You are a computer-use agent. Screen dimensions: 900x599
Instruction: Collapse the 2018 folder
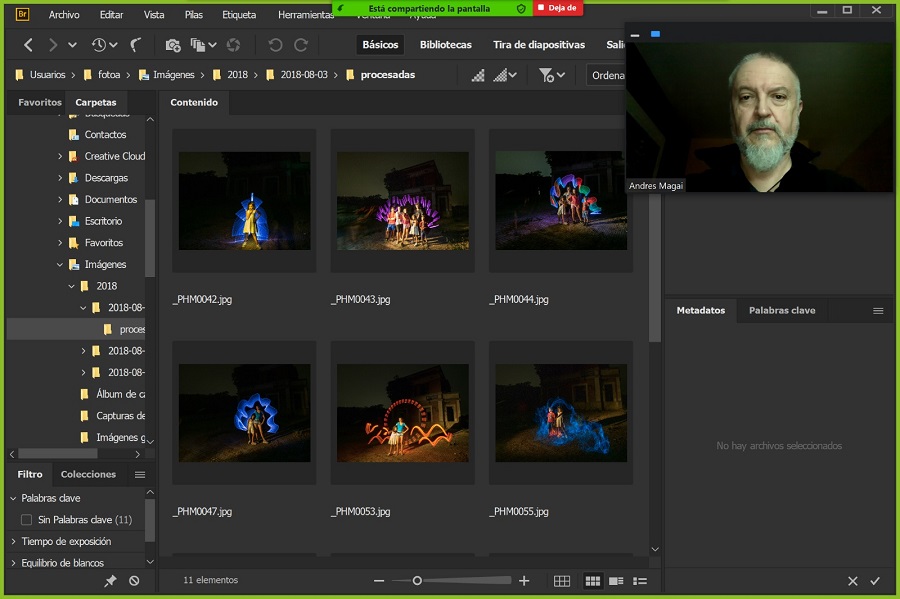(71, 286)
